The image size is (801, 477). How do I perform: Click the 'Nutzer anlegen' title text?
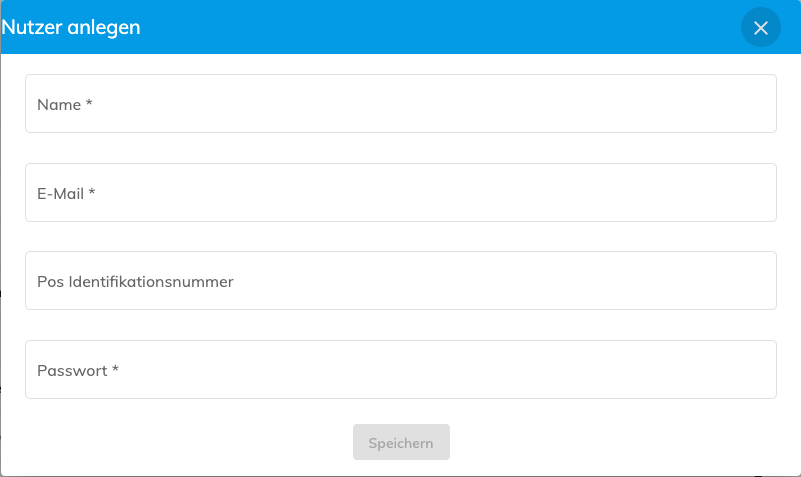71,28
